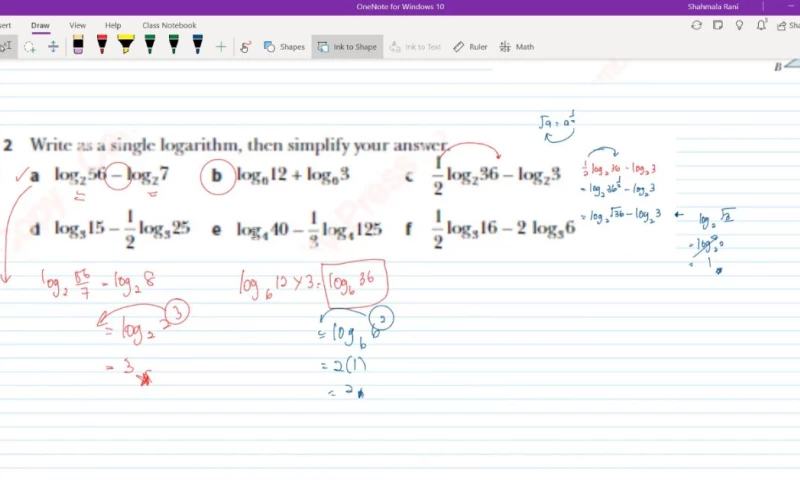Toggle Ink to Shape
The width and height of the screenshot is (800, 480).
pos(347,47)
